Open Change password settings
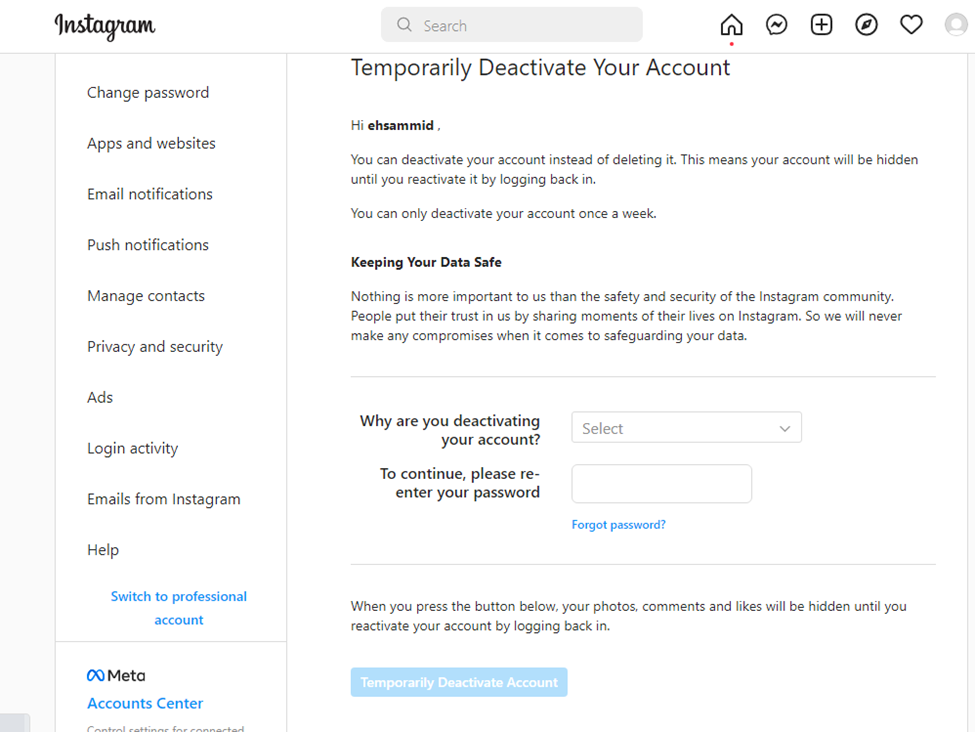The image size is (975, 732). point(148,93)
